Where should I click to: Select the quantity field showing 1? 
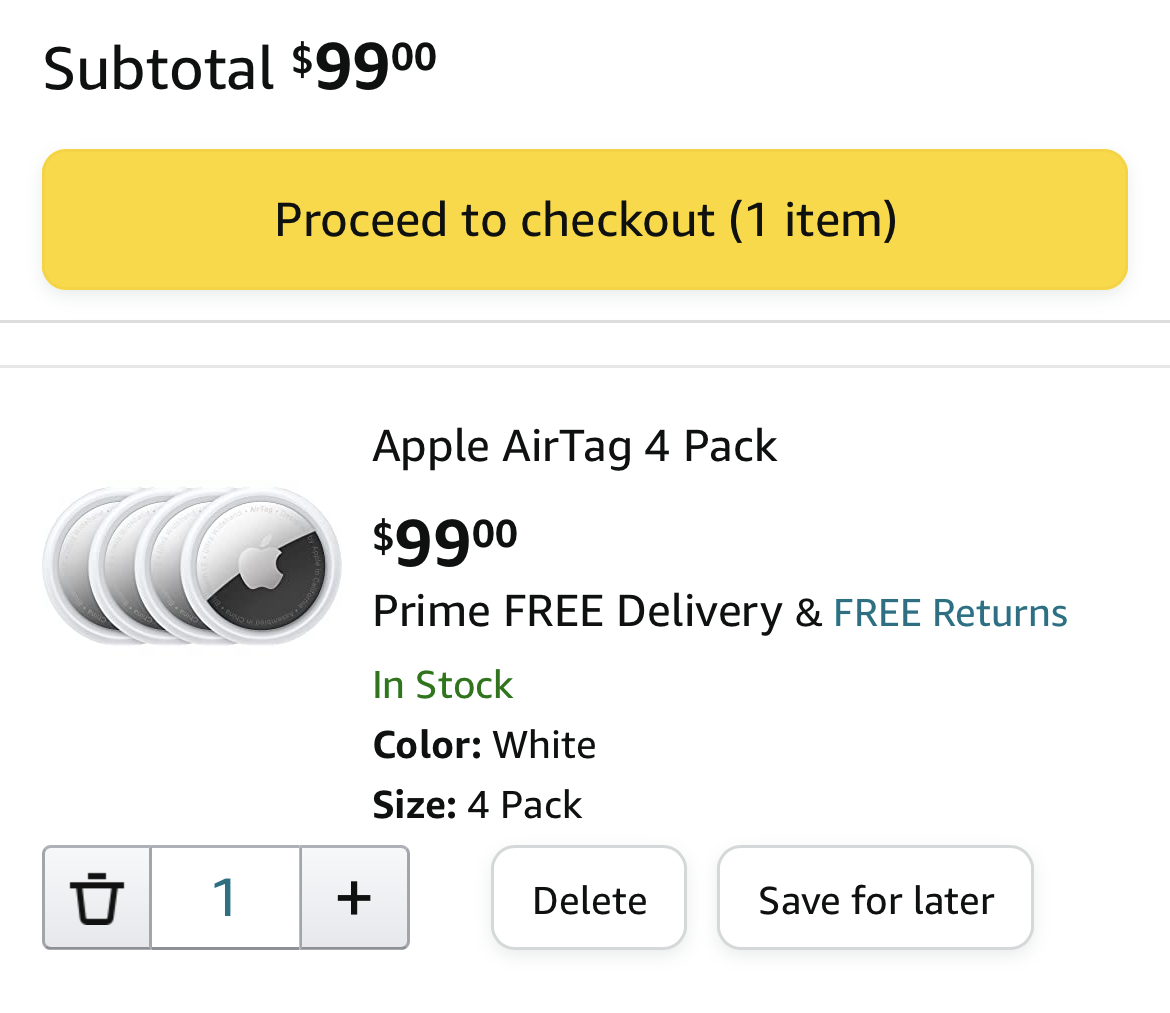point(226,897)
